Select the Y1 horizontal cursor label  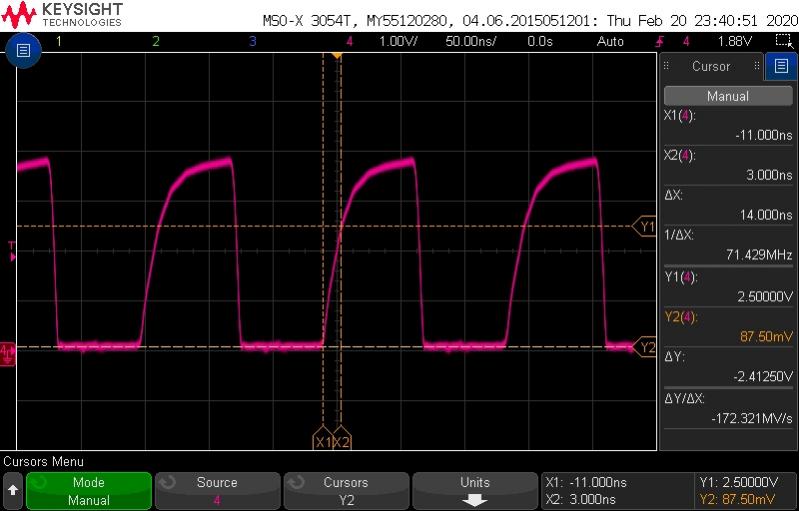pyautogui.click(x=646, y=227)
